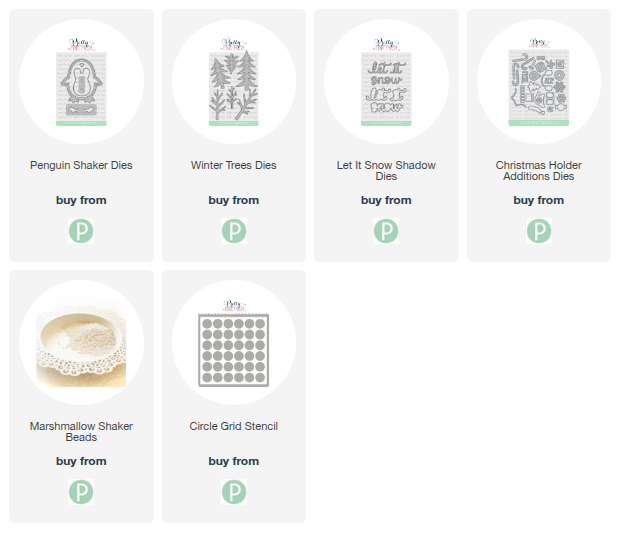The width and height of the screenshot is (620, 544).
Task: Click the green P icon under Penguin Shaker Dies
Action: coord(81,232)
